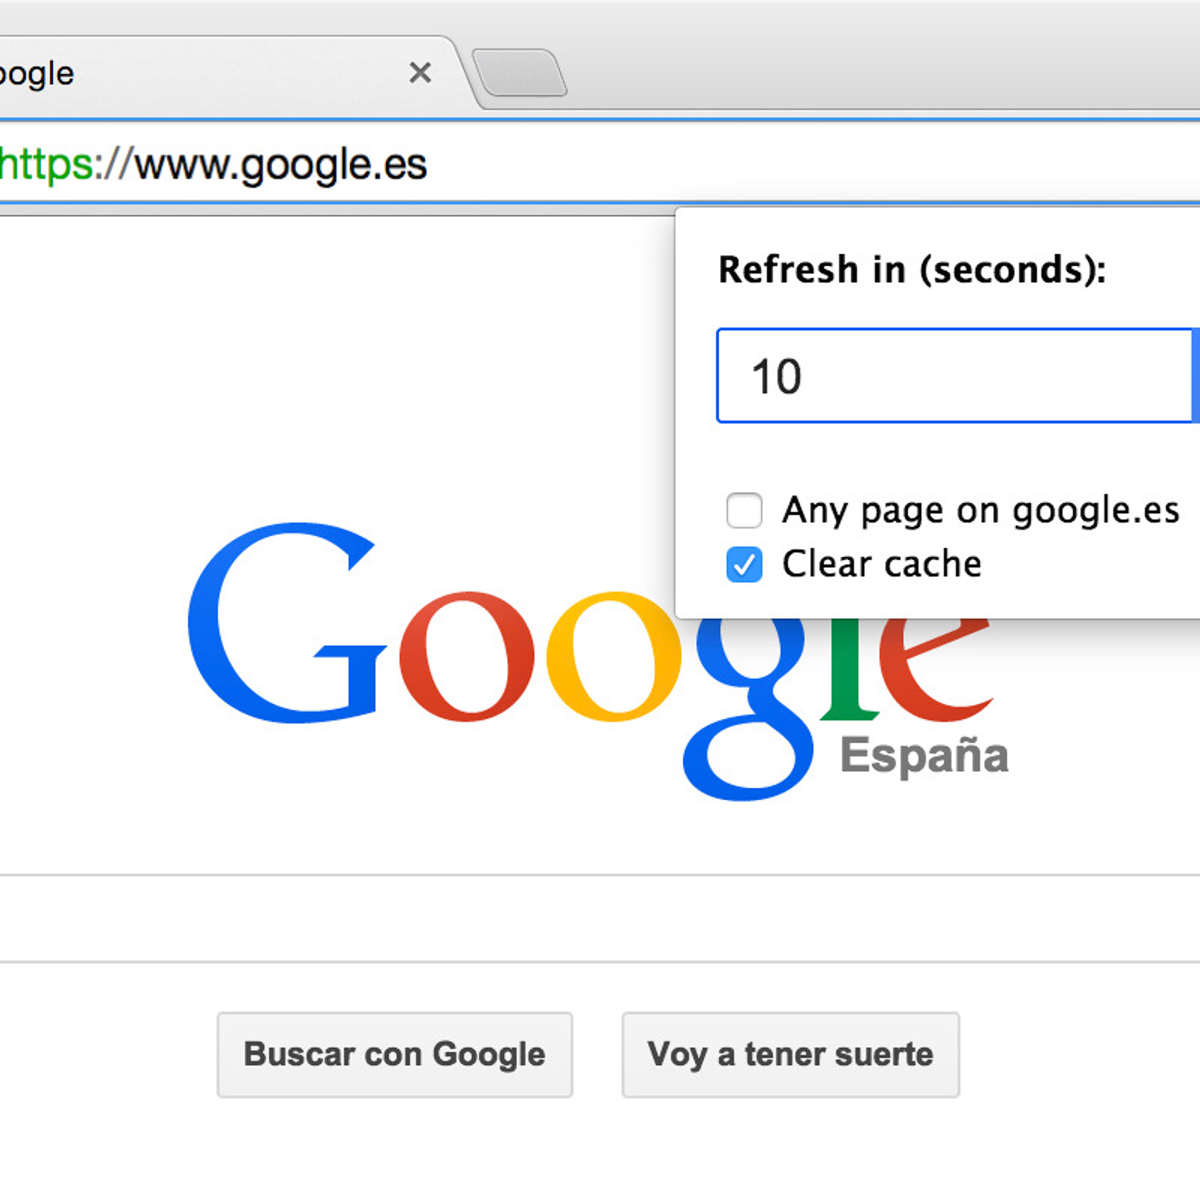Screen dimensions: 1200x1200
Task: Close the Google tab with the X
Action: tap(420, 72)
